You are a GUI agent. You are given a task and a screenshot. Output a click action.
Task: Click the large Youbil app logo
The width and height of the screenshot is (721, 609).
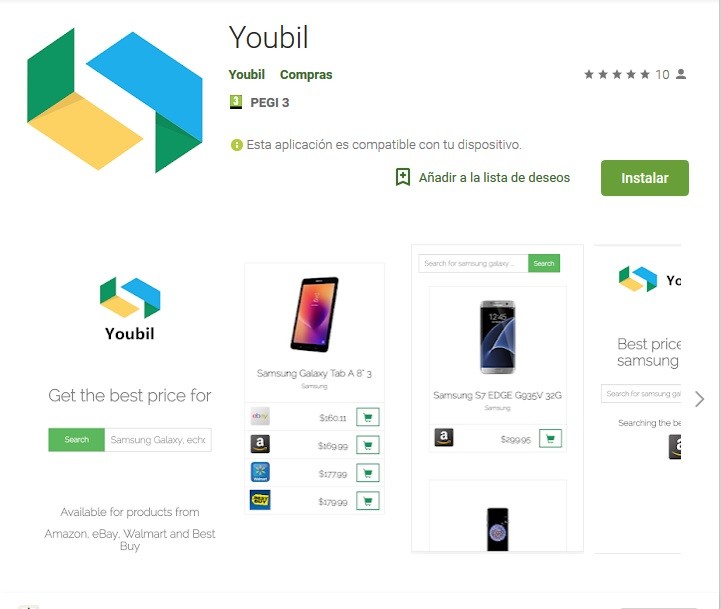pyautogui.click(x=114, y=100)
